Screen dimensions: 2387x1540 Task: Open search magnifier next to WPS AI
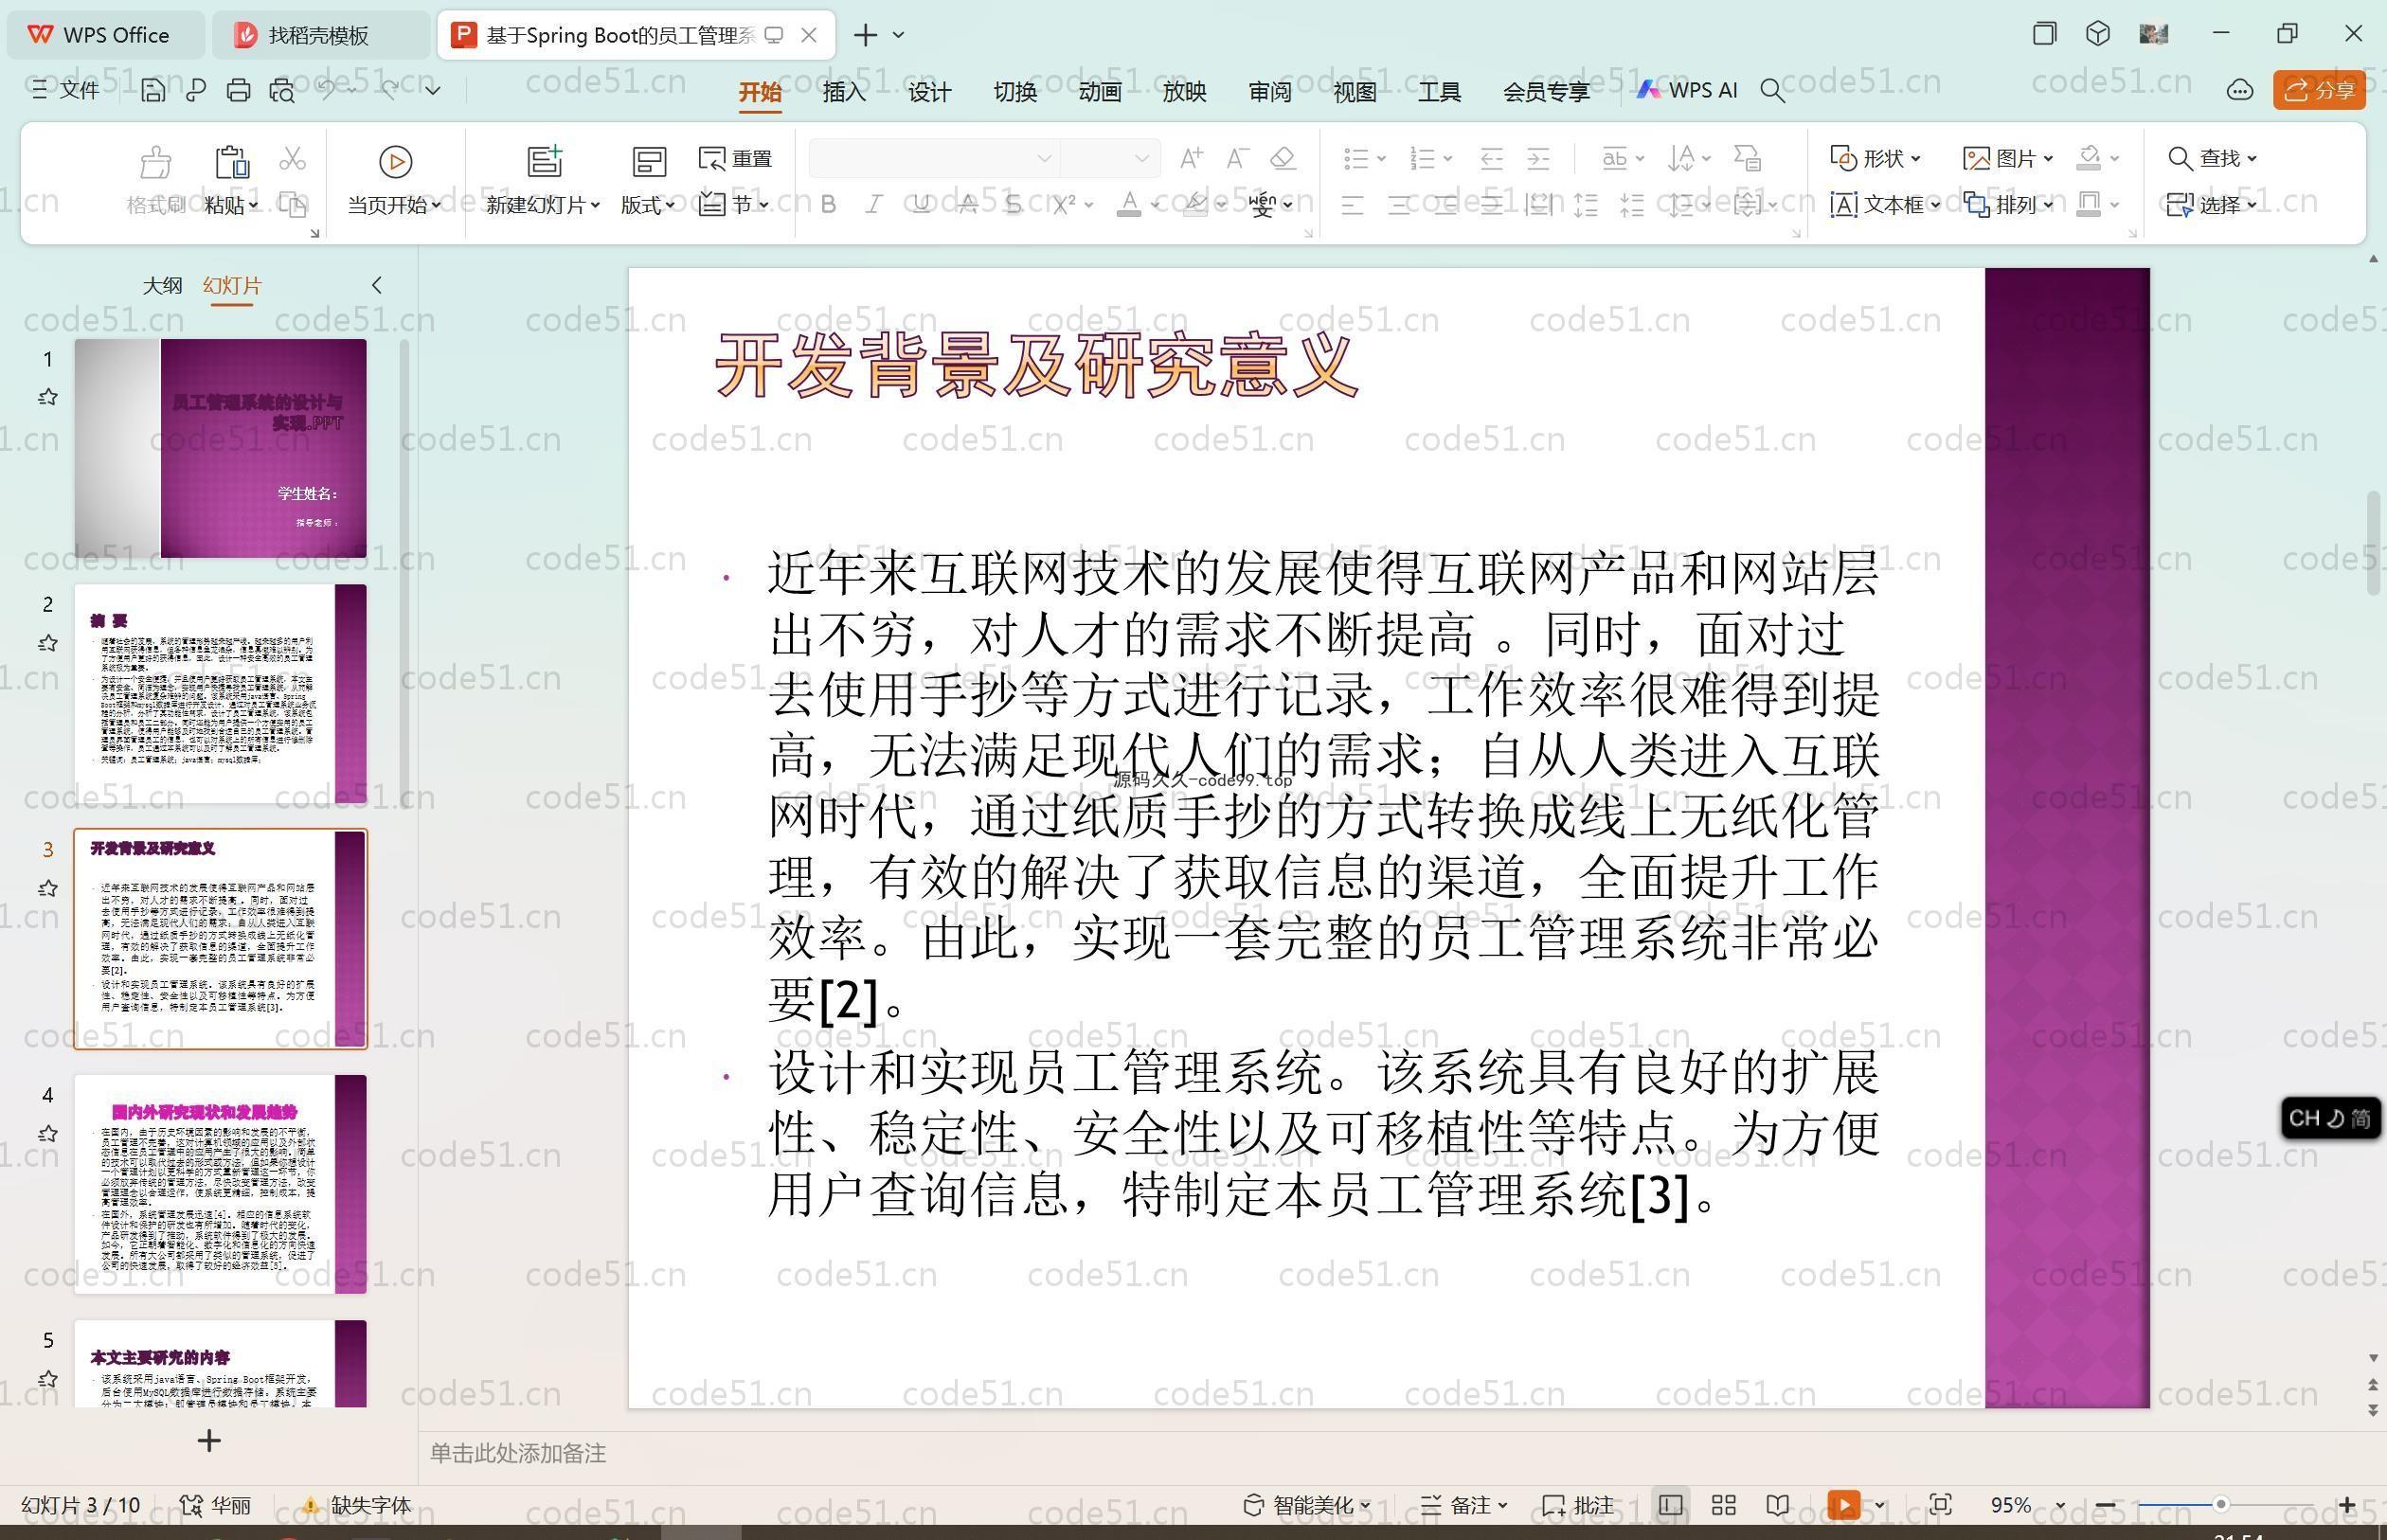[x=1772, y=91]
